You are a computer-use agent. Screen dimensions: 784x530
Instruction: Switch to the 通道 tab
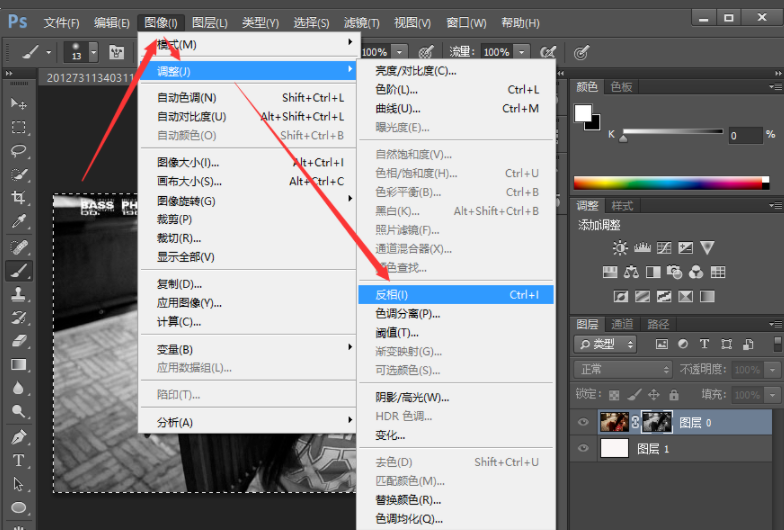(622, 324)
